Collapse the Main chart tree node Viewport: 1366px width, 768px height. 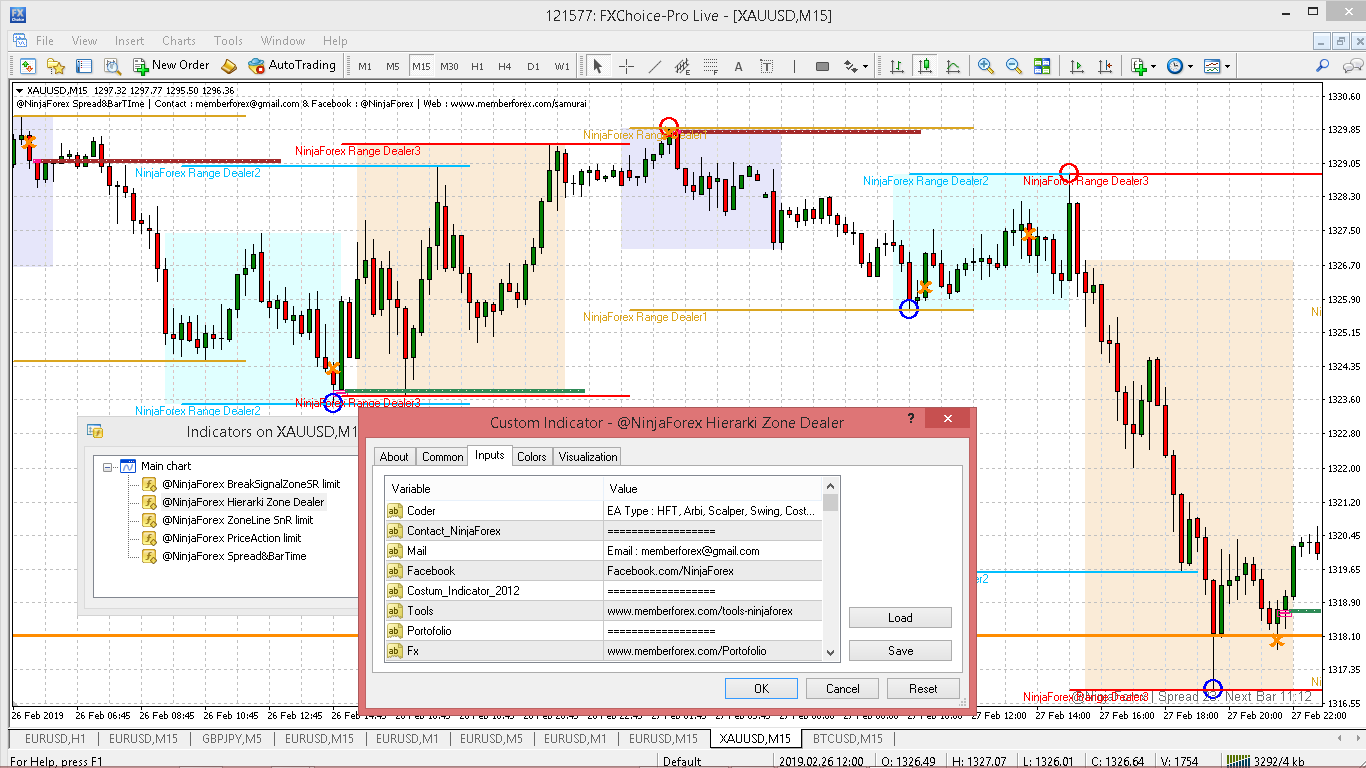click(x=108, y=466)
